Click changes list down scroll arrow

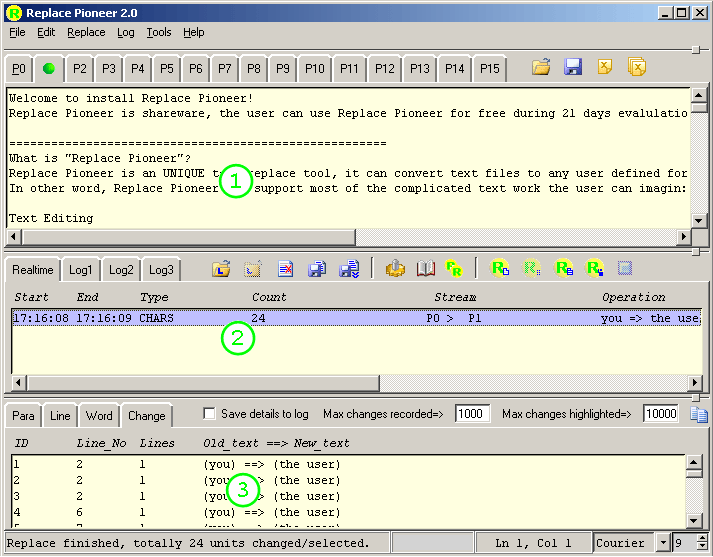[x=694, y=521]
